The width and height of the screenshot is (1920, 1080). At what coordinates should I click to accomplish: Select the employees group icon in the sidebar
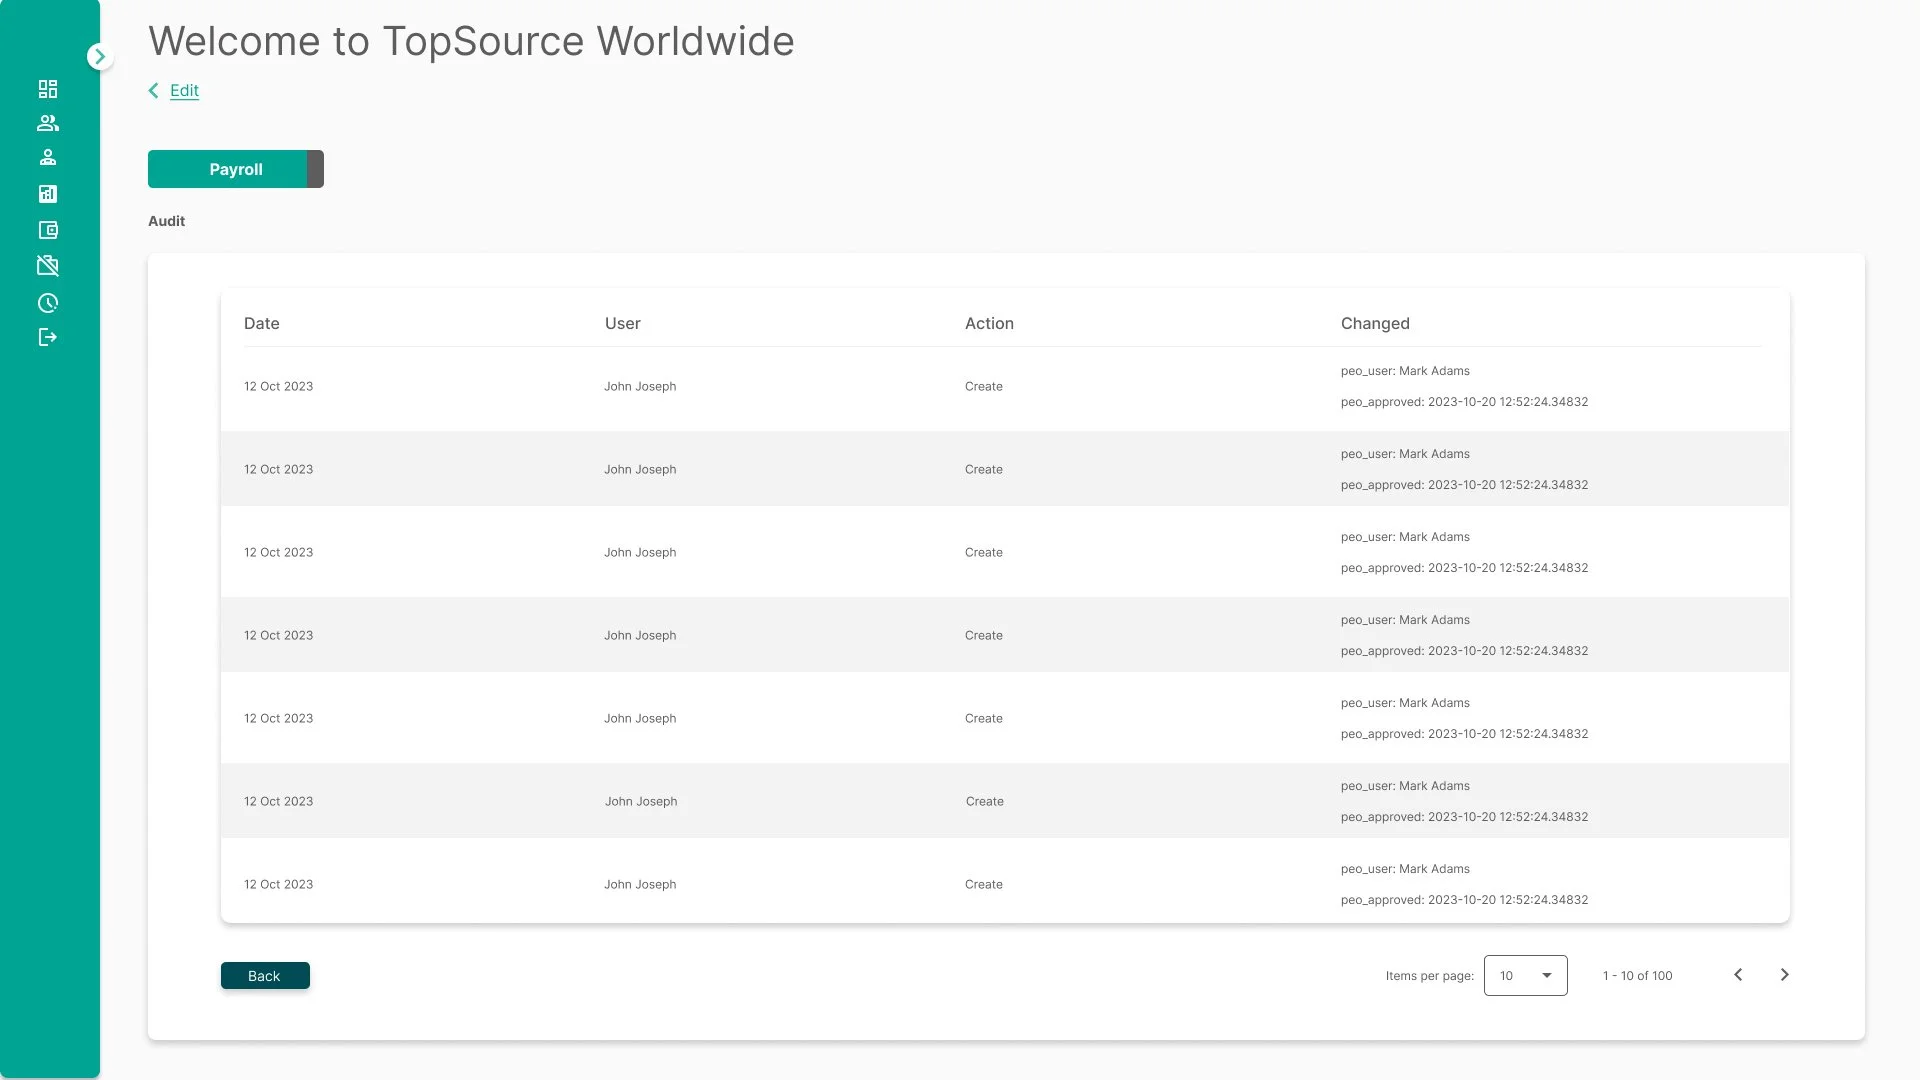tap(48, 123)
